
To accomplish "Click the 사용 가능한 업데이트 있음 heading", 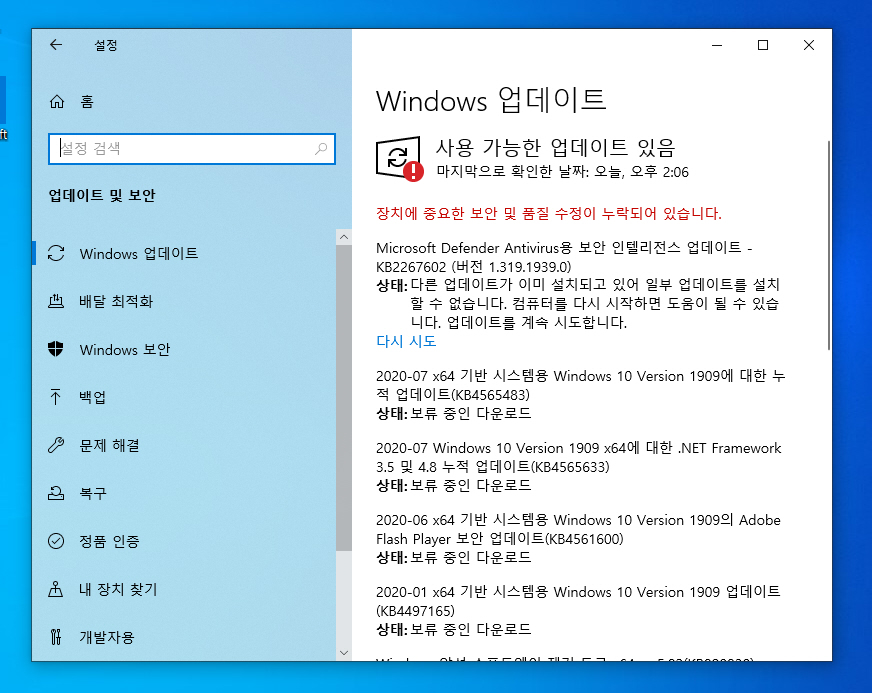I will 555,147.
